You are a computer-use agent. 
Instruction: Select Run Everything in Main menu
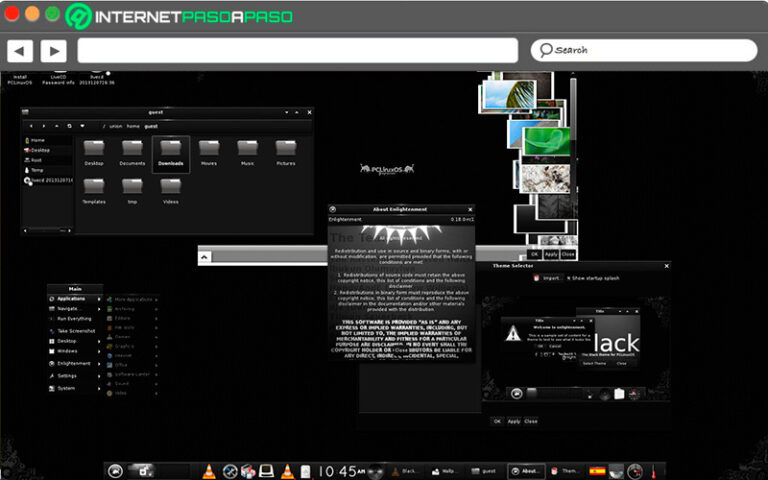coord(77,319)
